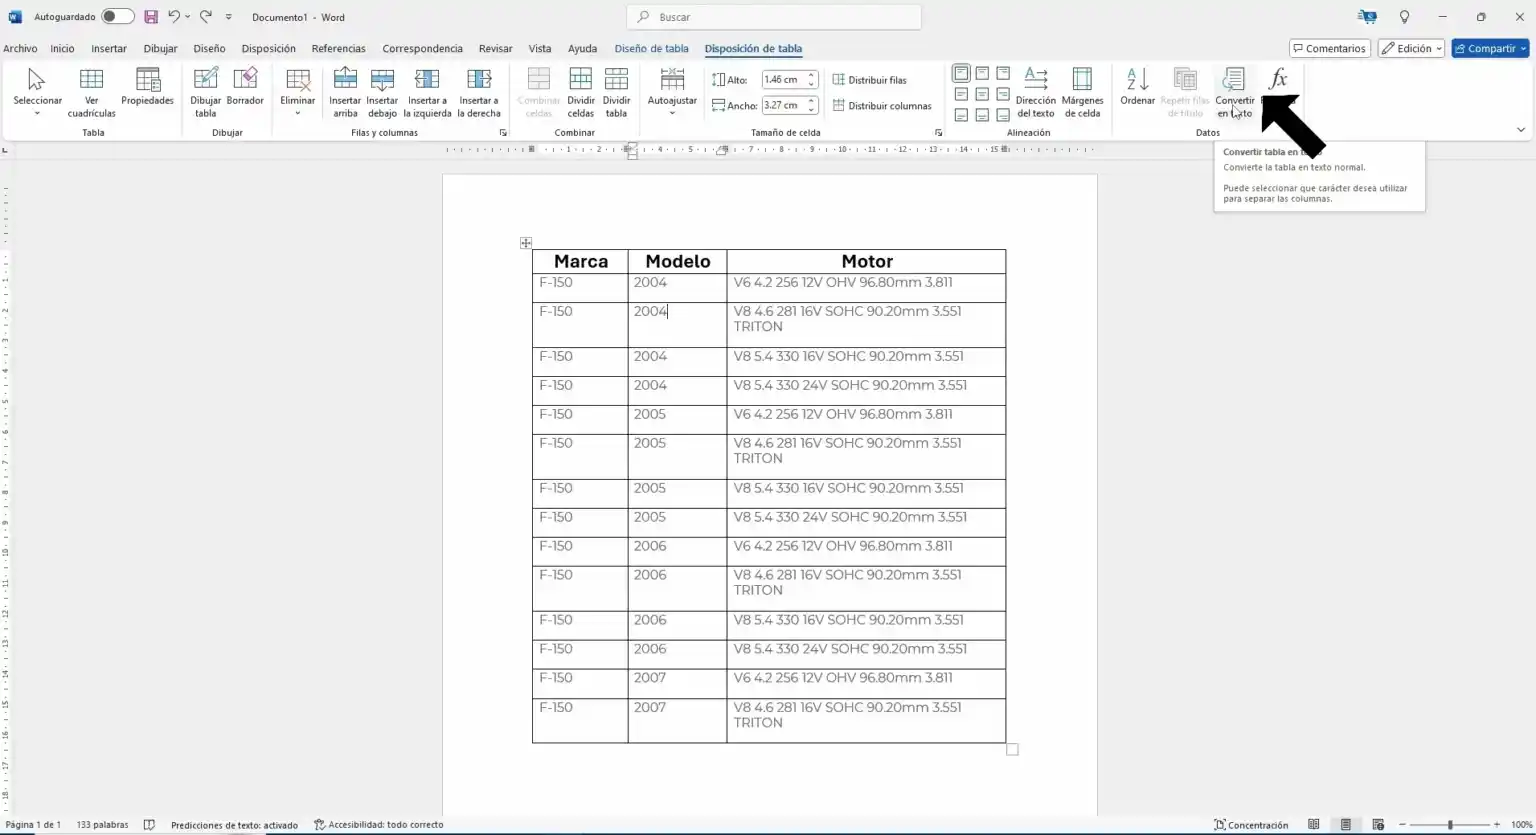Viewport: 1536px width, 835px height.
Task: Align cell text center left
Action: pyautogui.click(x=961, y=94)
